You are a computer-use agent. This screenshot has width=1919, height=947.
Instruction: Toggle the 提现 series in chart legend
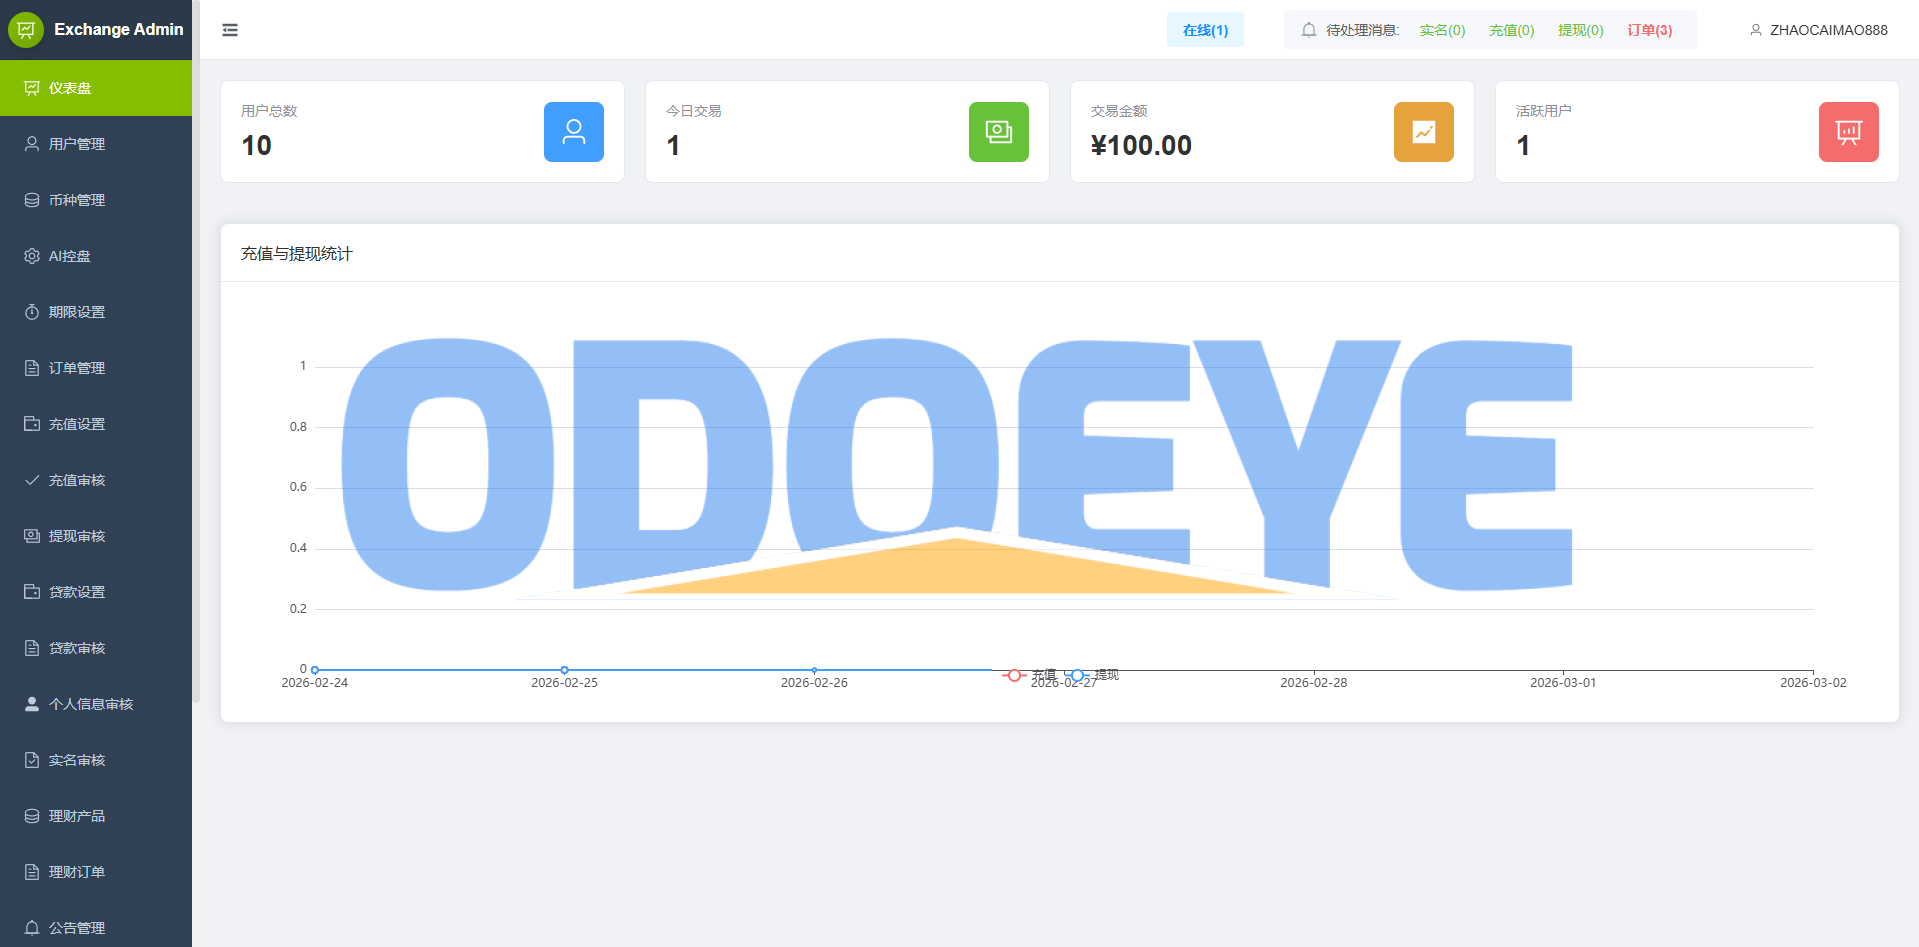(x=1093, y=675)
